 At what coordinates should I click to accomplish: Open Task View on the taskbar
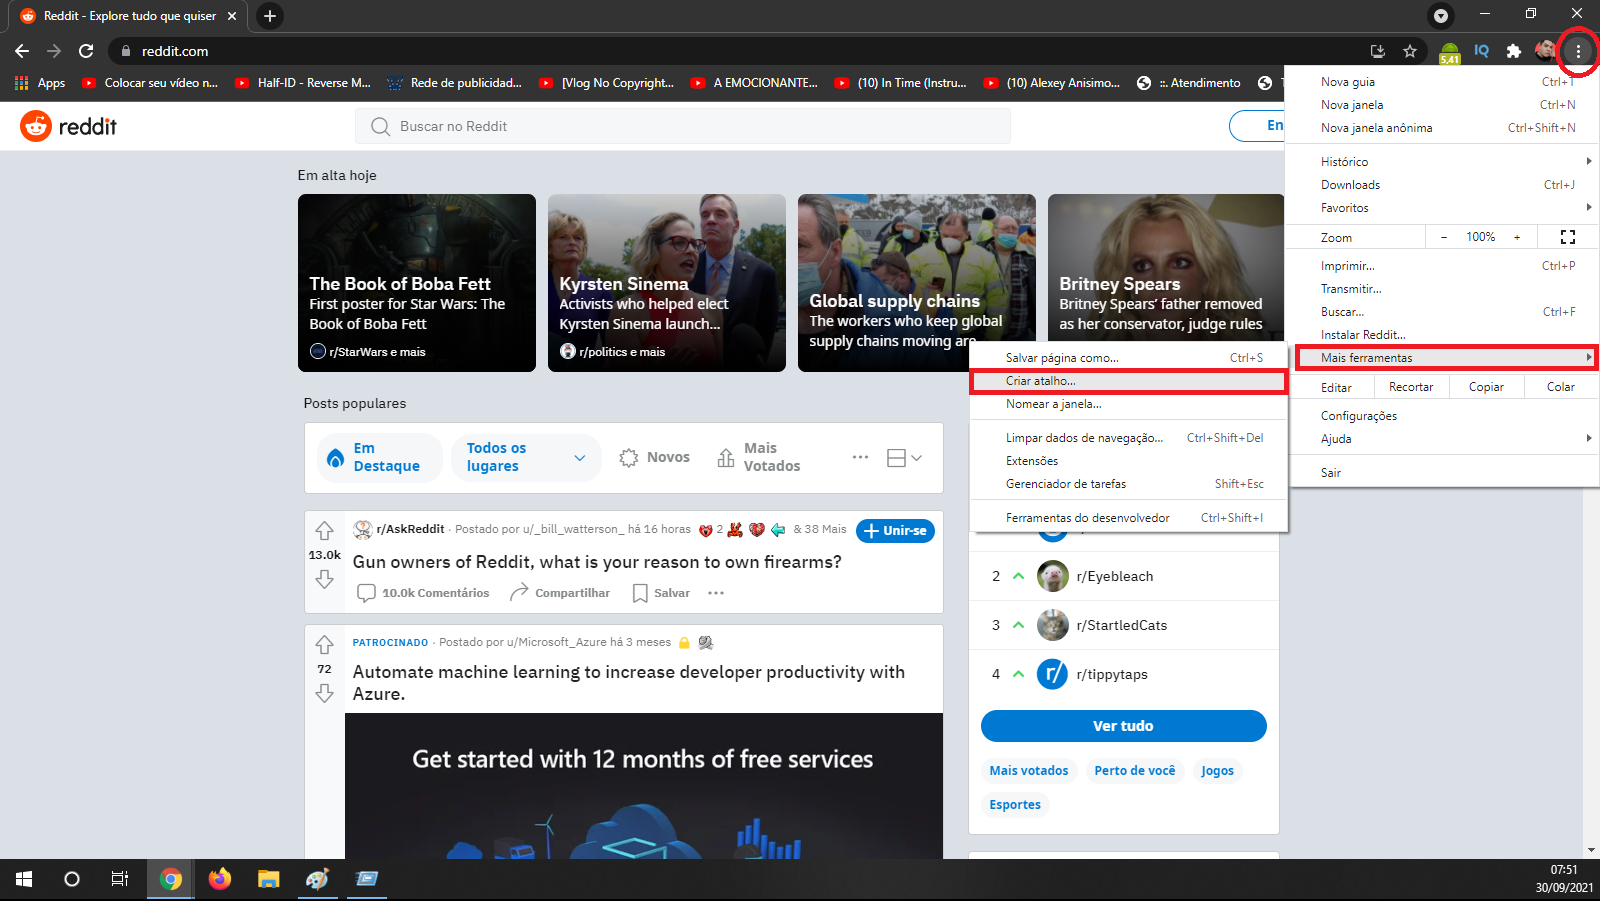click(120, 879)
